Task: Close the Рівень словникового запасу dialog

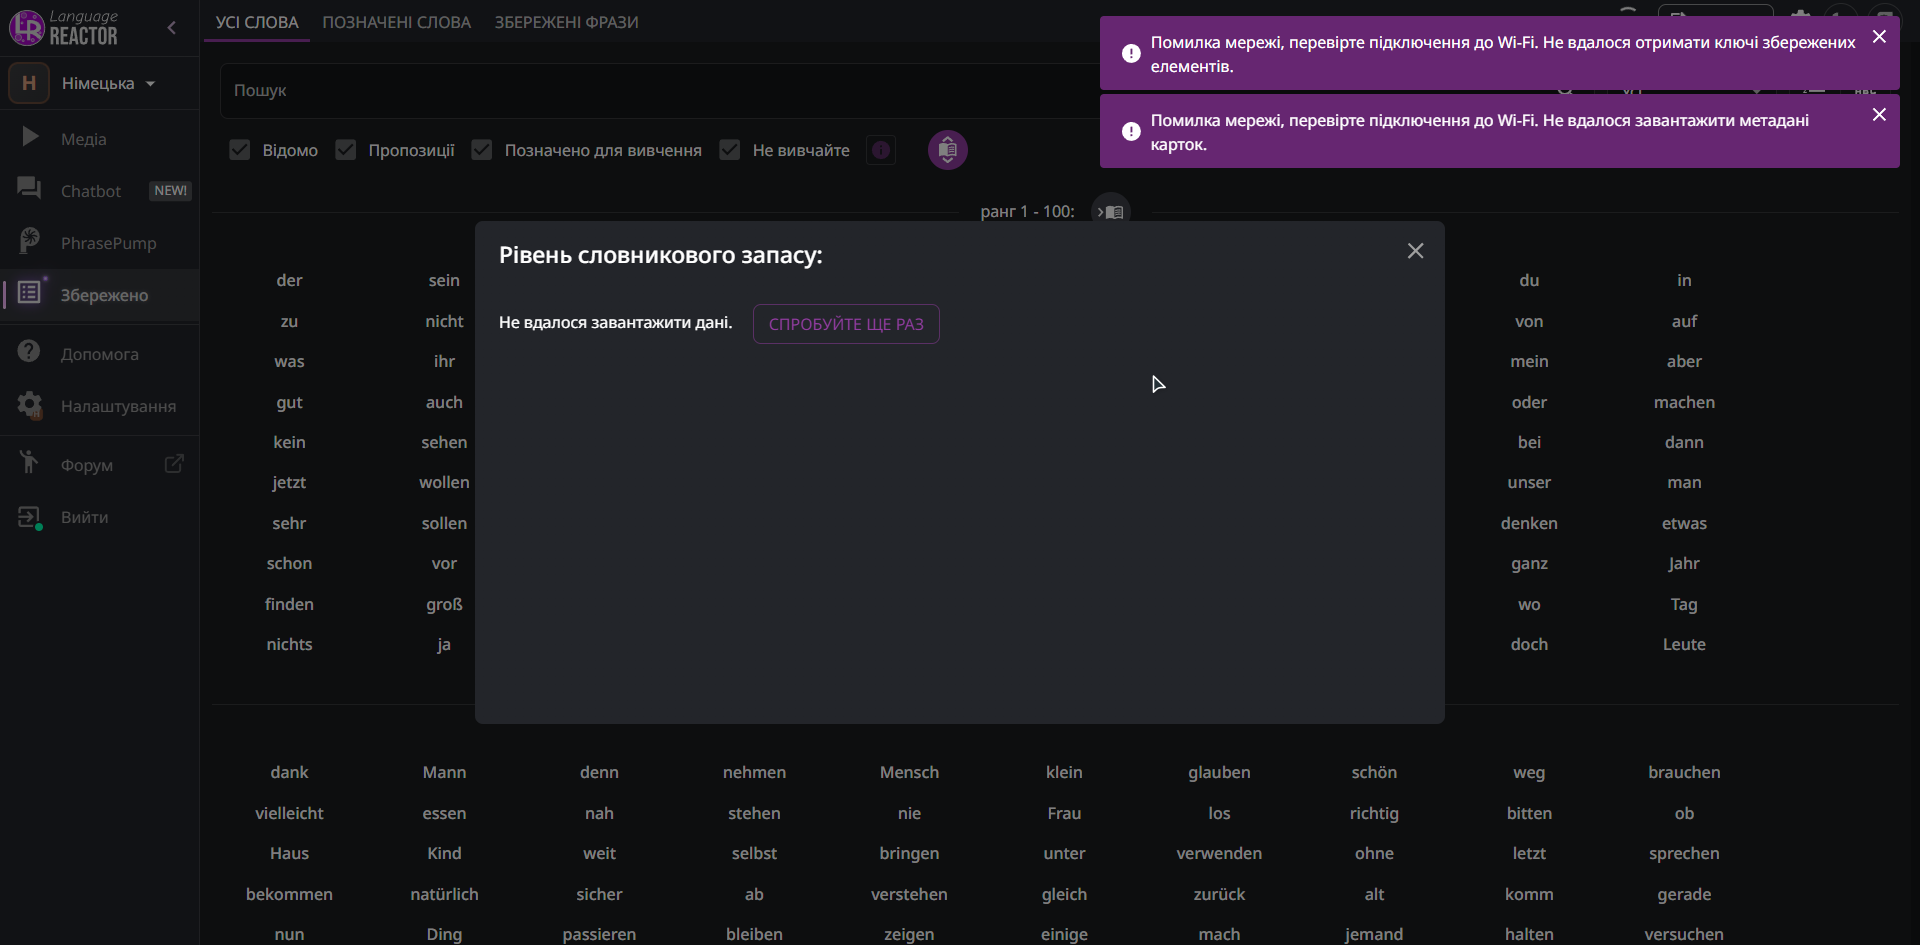Action: tap(1415, 251)
